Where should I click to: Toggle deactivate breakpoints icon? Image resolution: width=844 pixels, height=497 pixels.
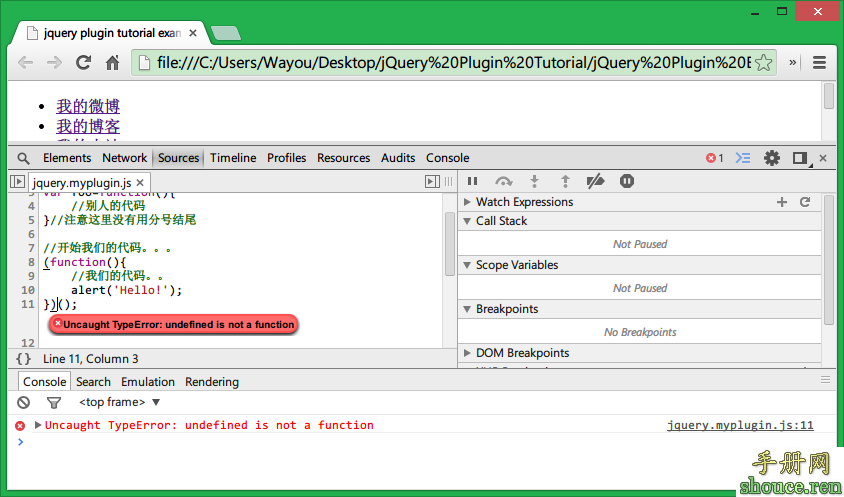[x=595, y=181]
